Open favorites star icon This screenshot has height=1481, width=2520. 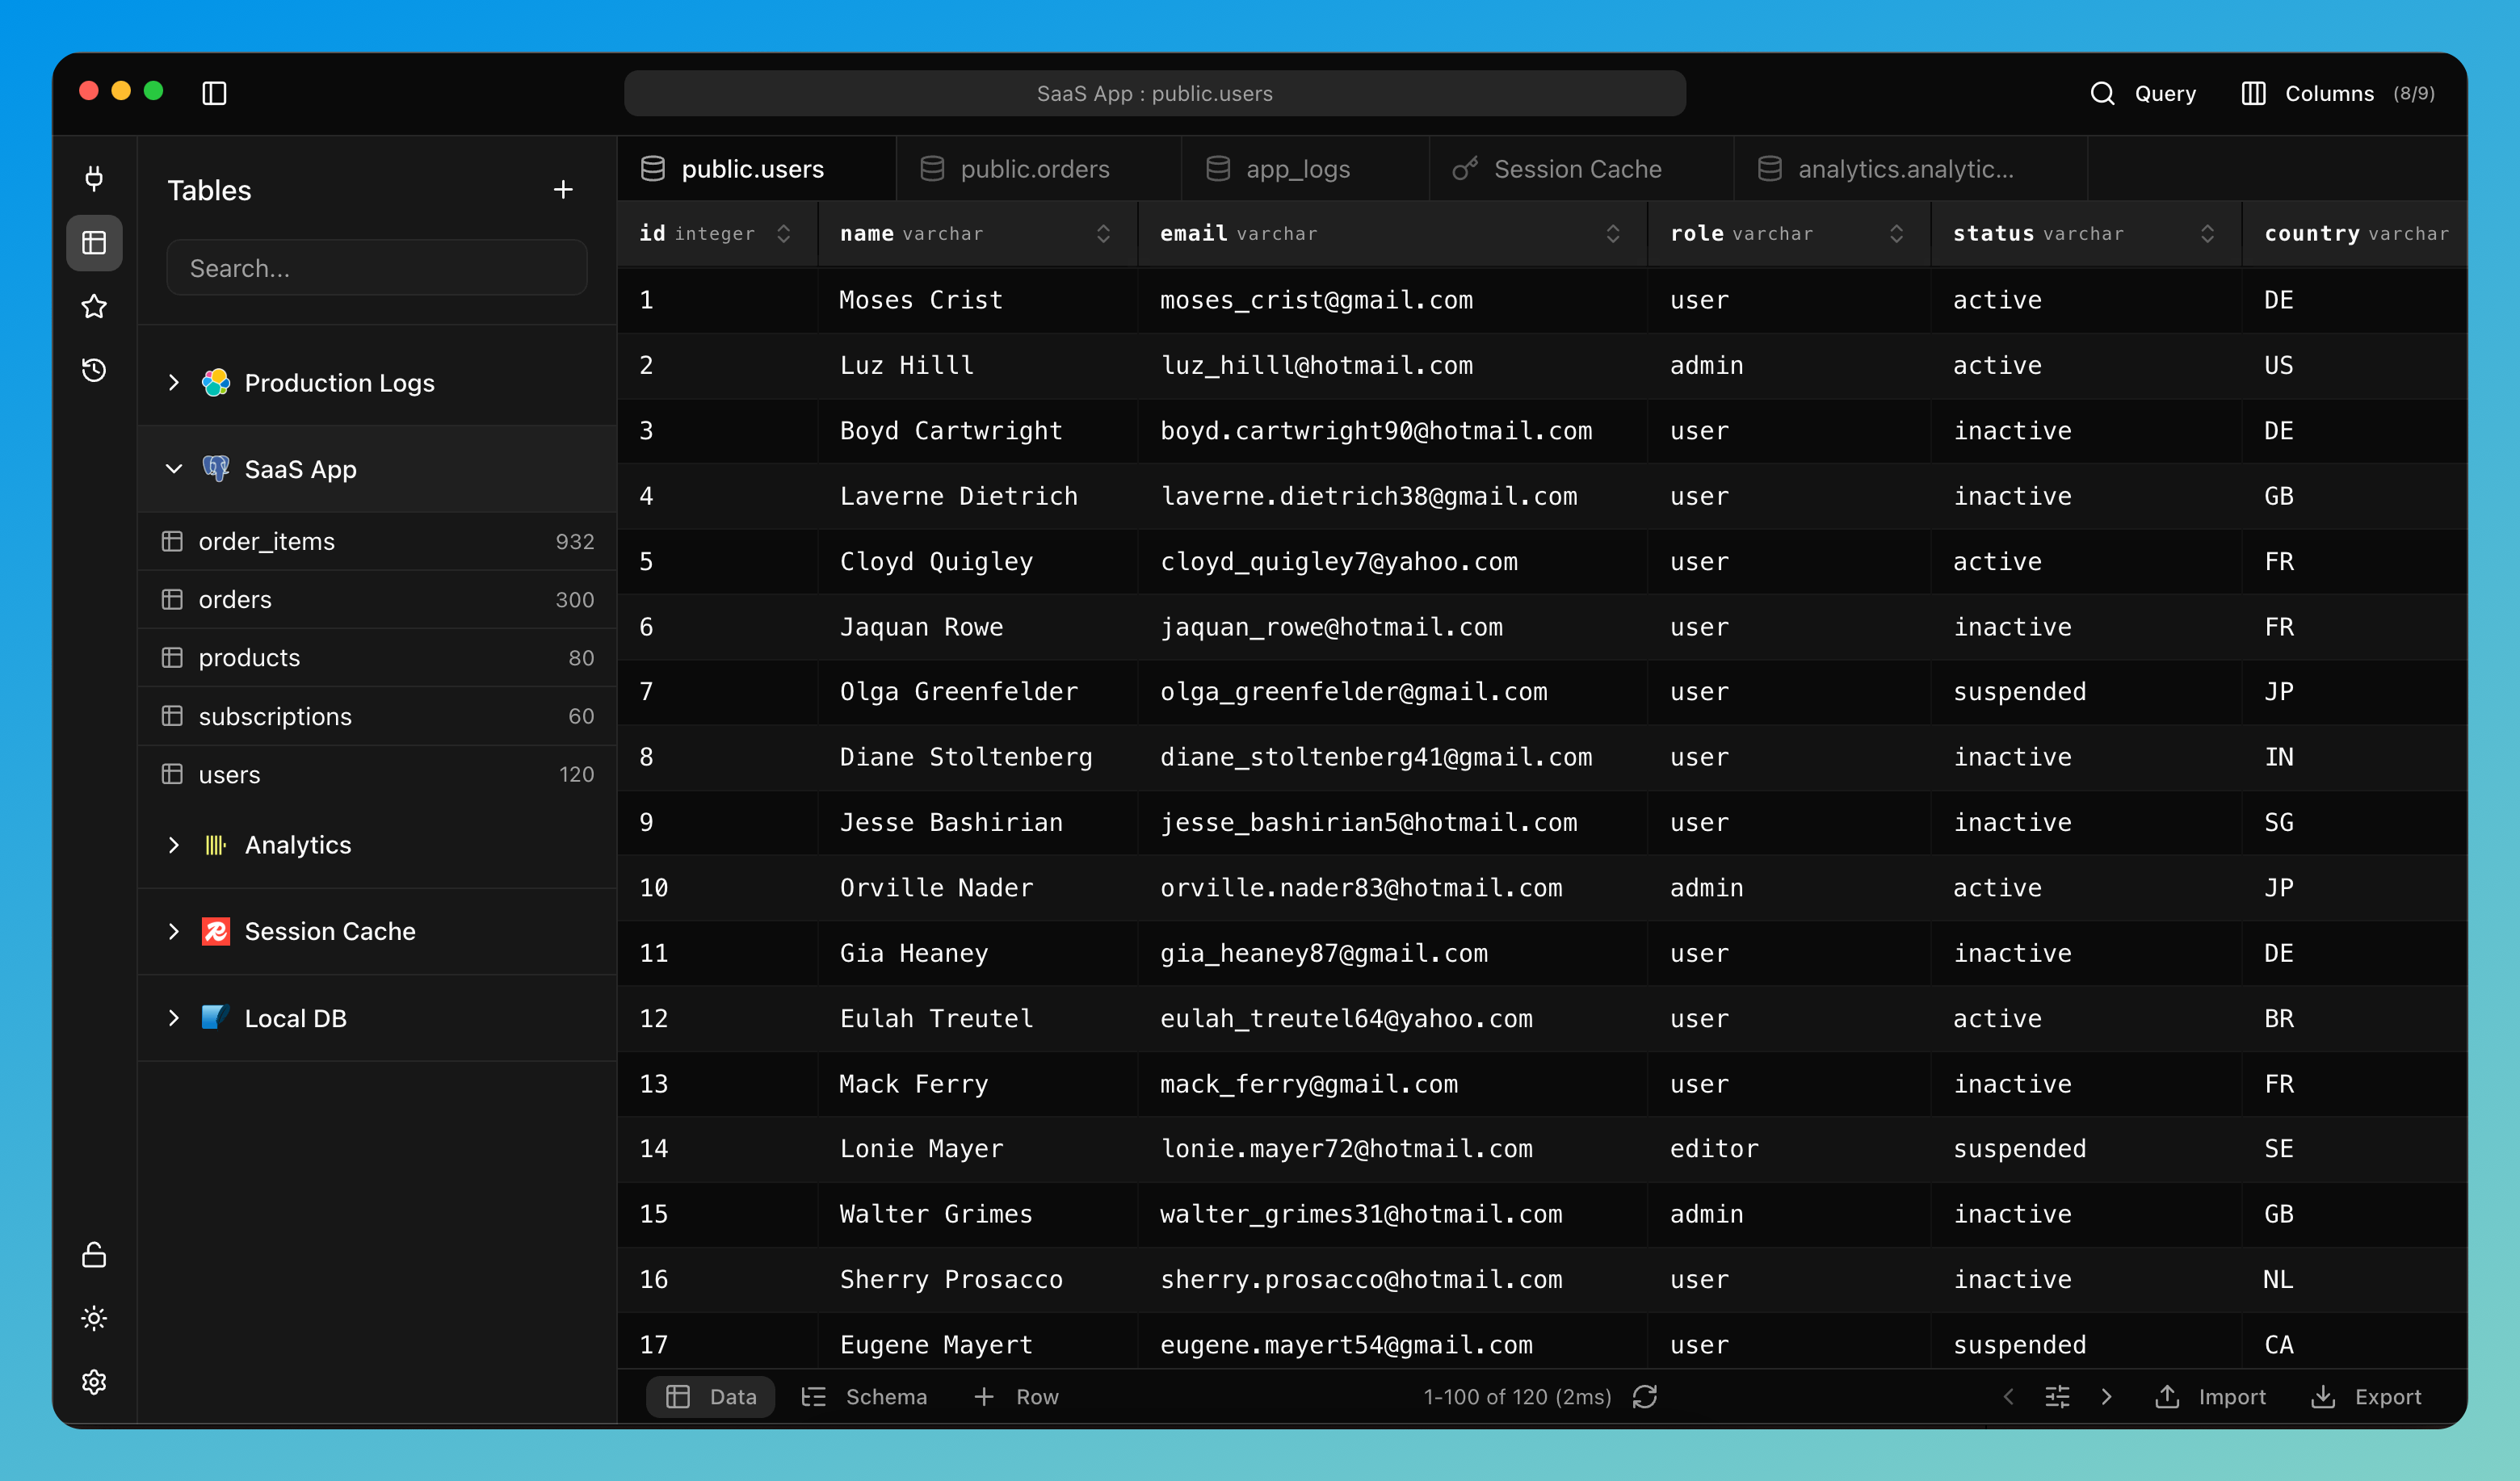pos(94,307)
